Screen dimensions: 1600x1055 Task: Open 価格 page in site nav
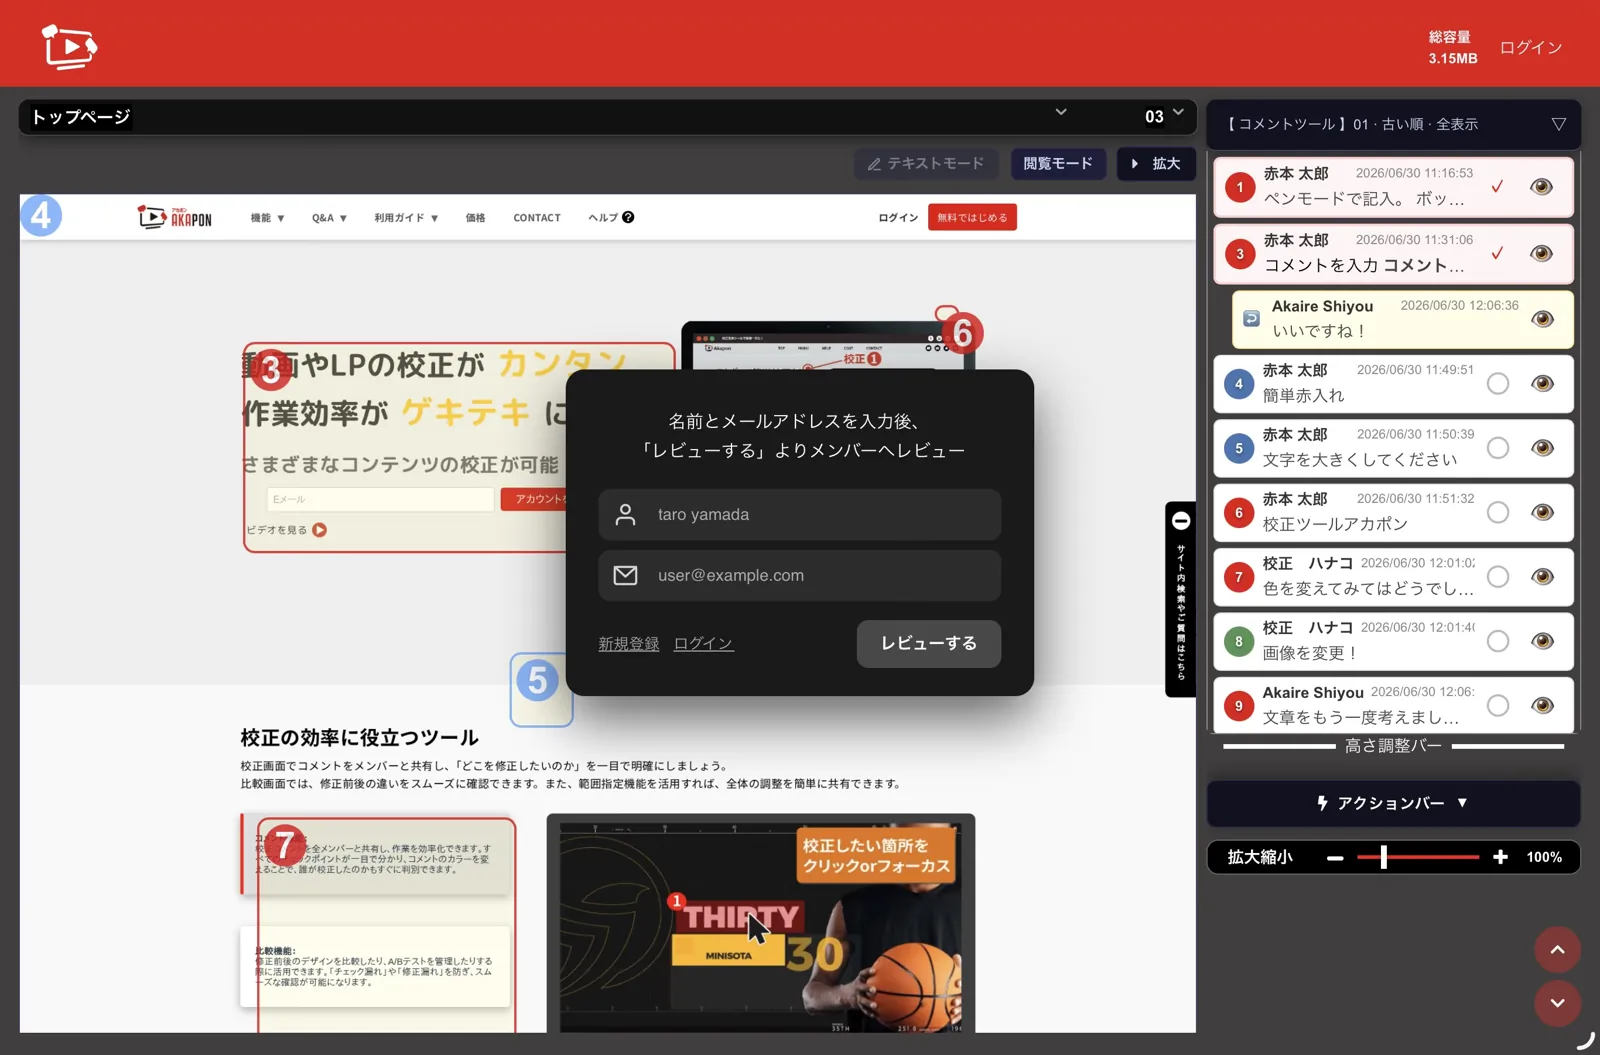coord(475,217)
